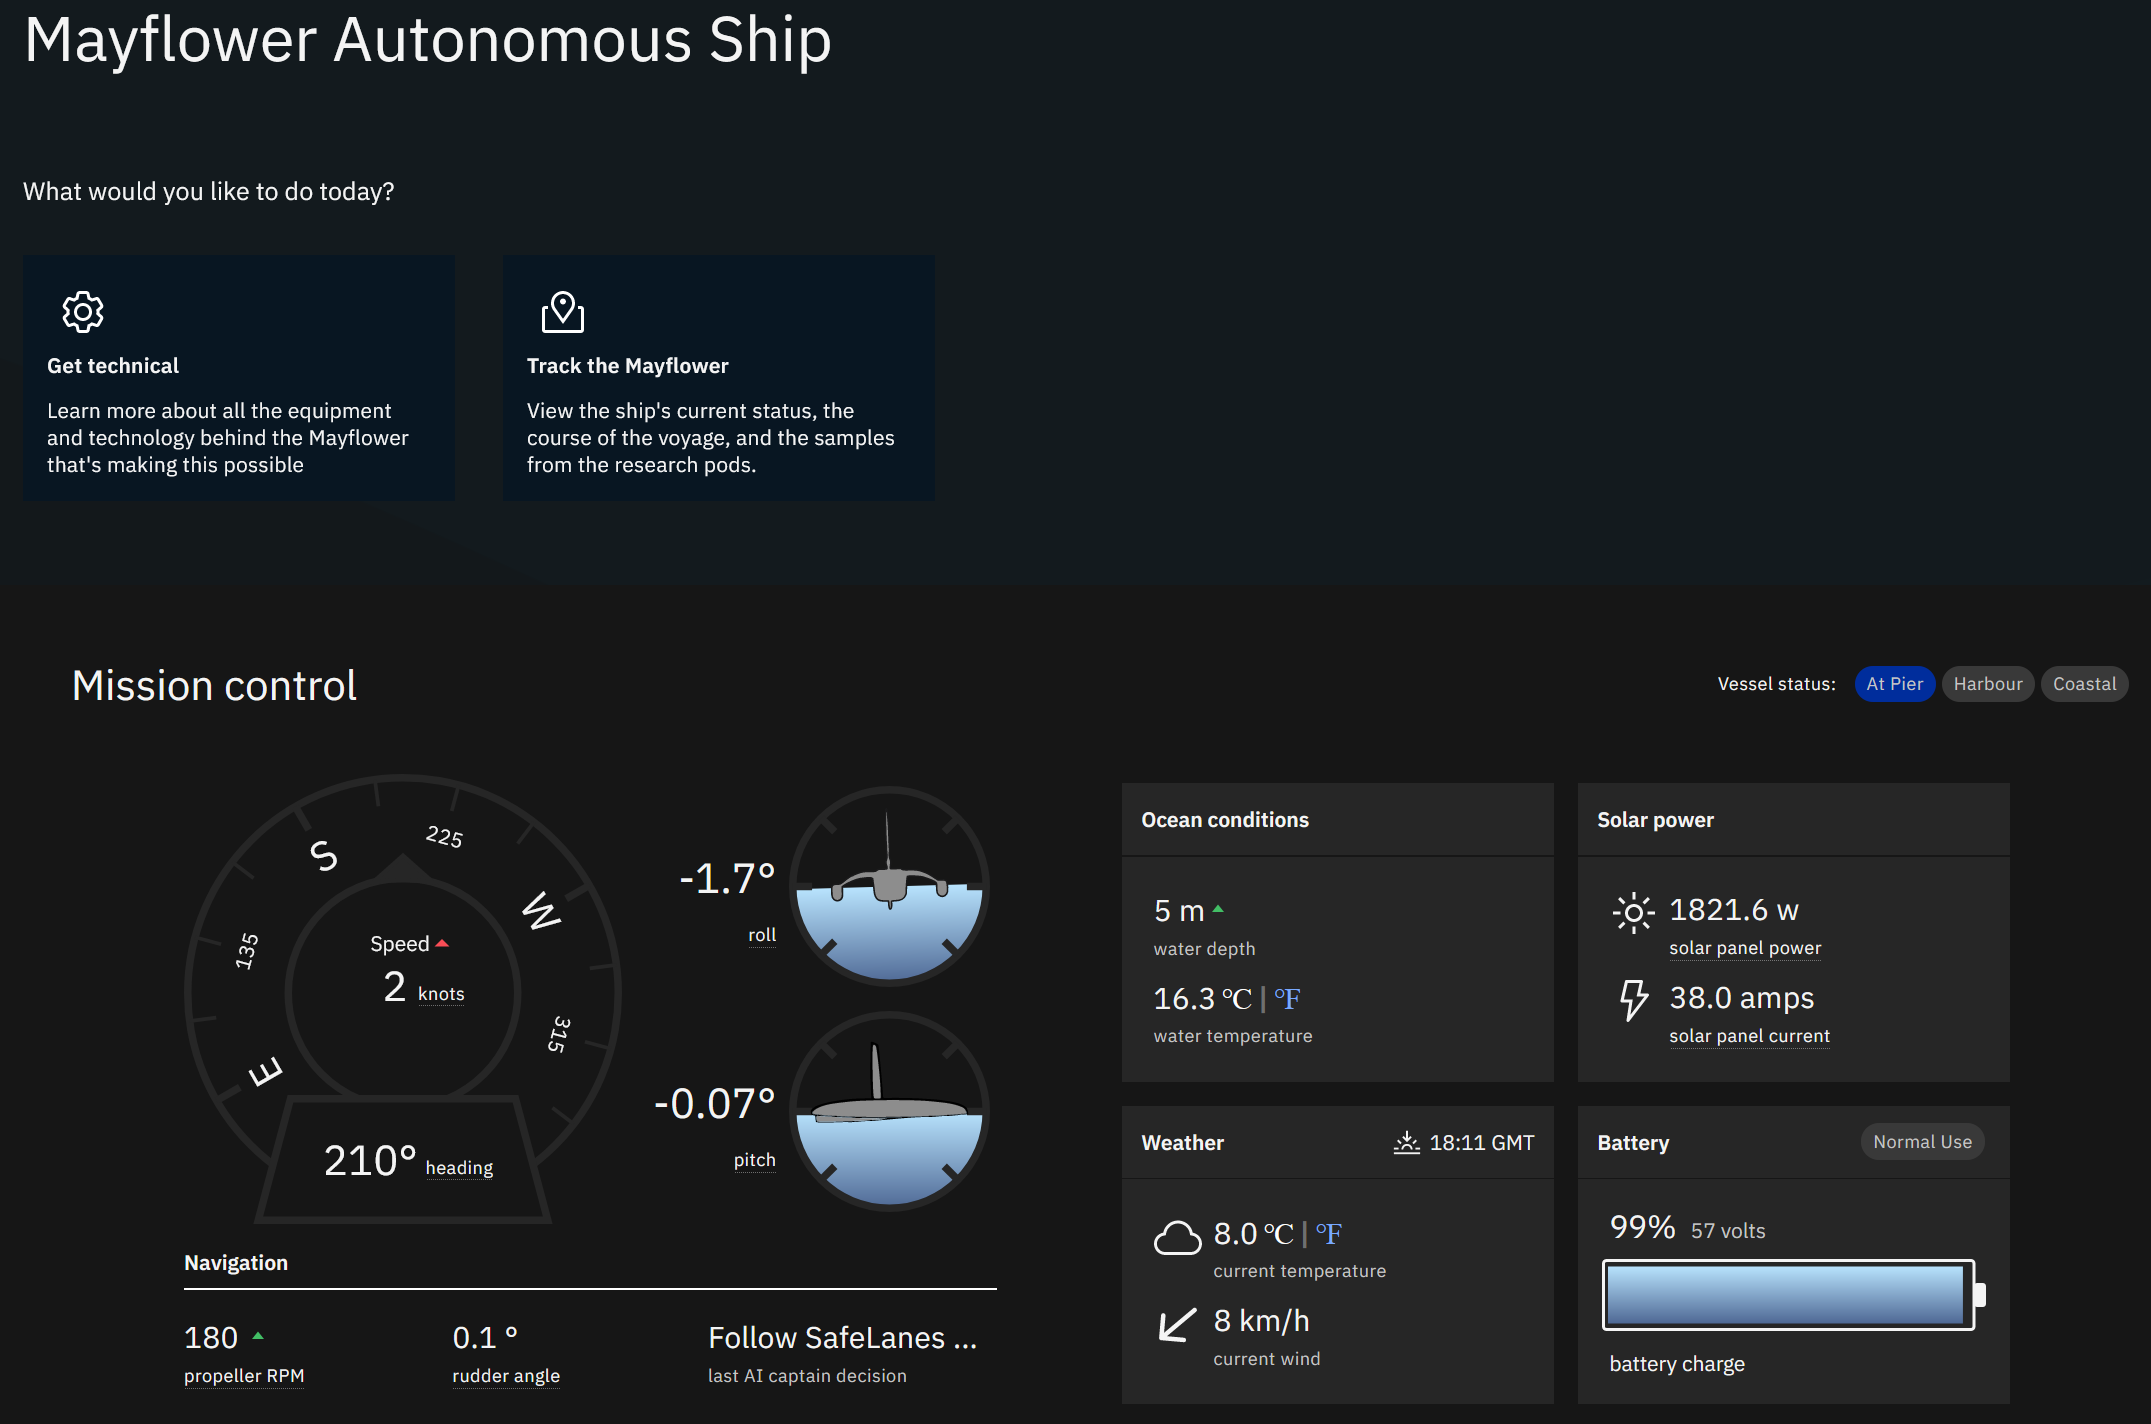
Task: Select the At Pier vessel status
Action: [x=1894, y=684]
